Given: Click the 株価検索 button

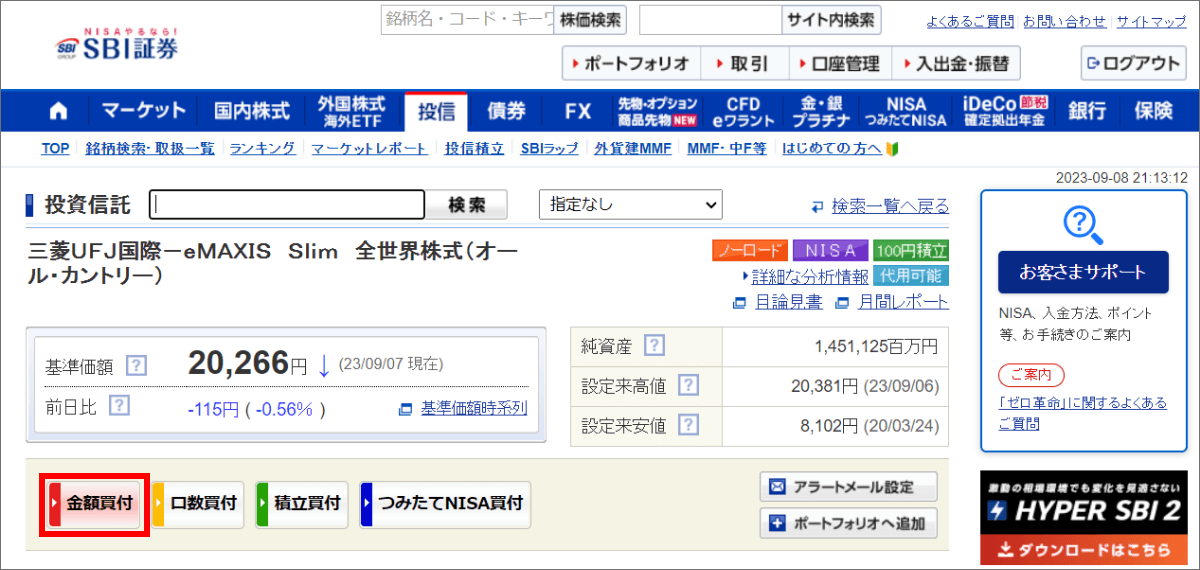Looking at the screenshot, I should [590, 19].
